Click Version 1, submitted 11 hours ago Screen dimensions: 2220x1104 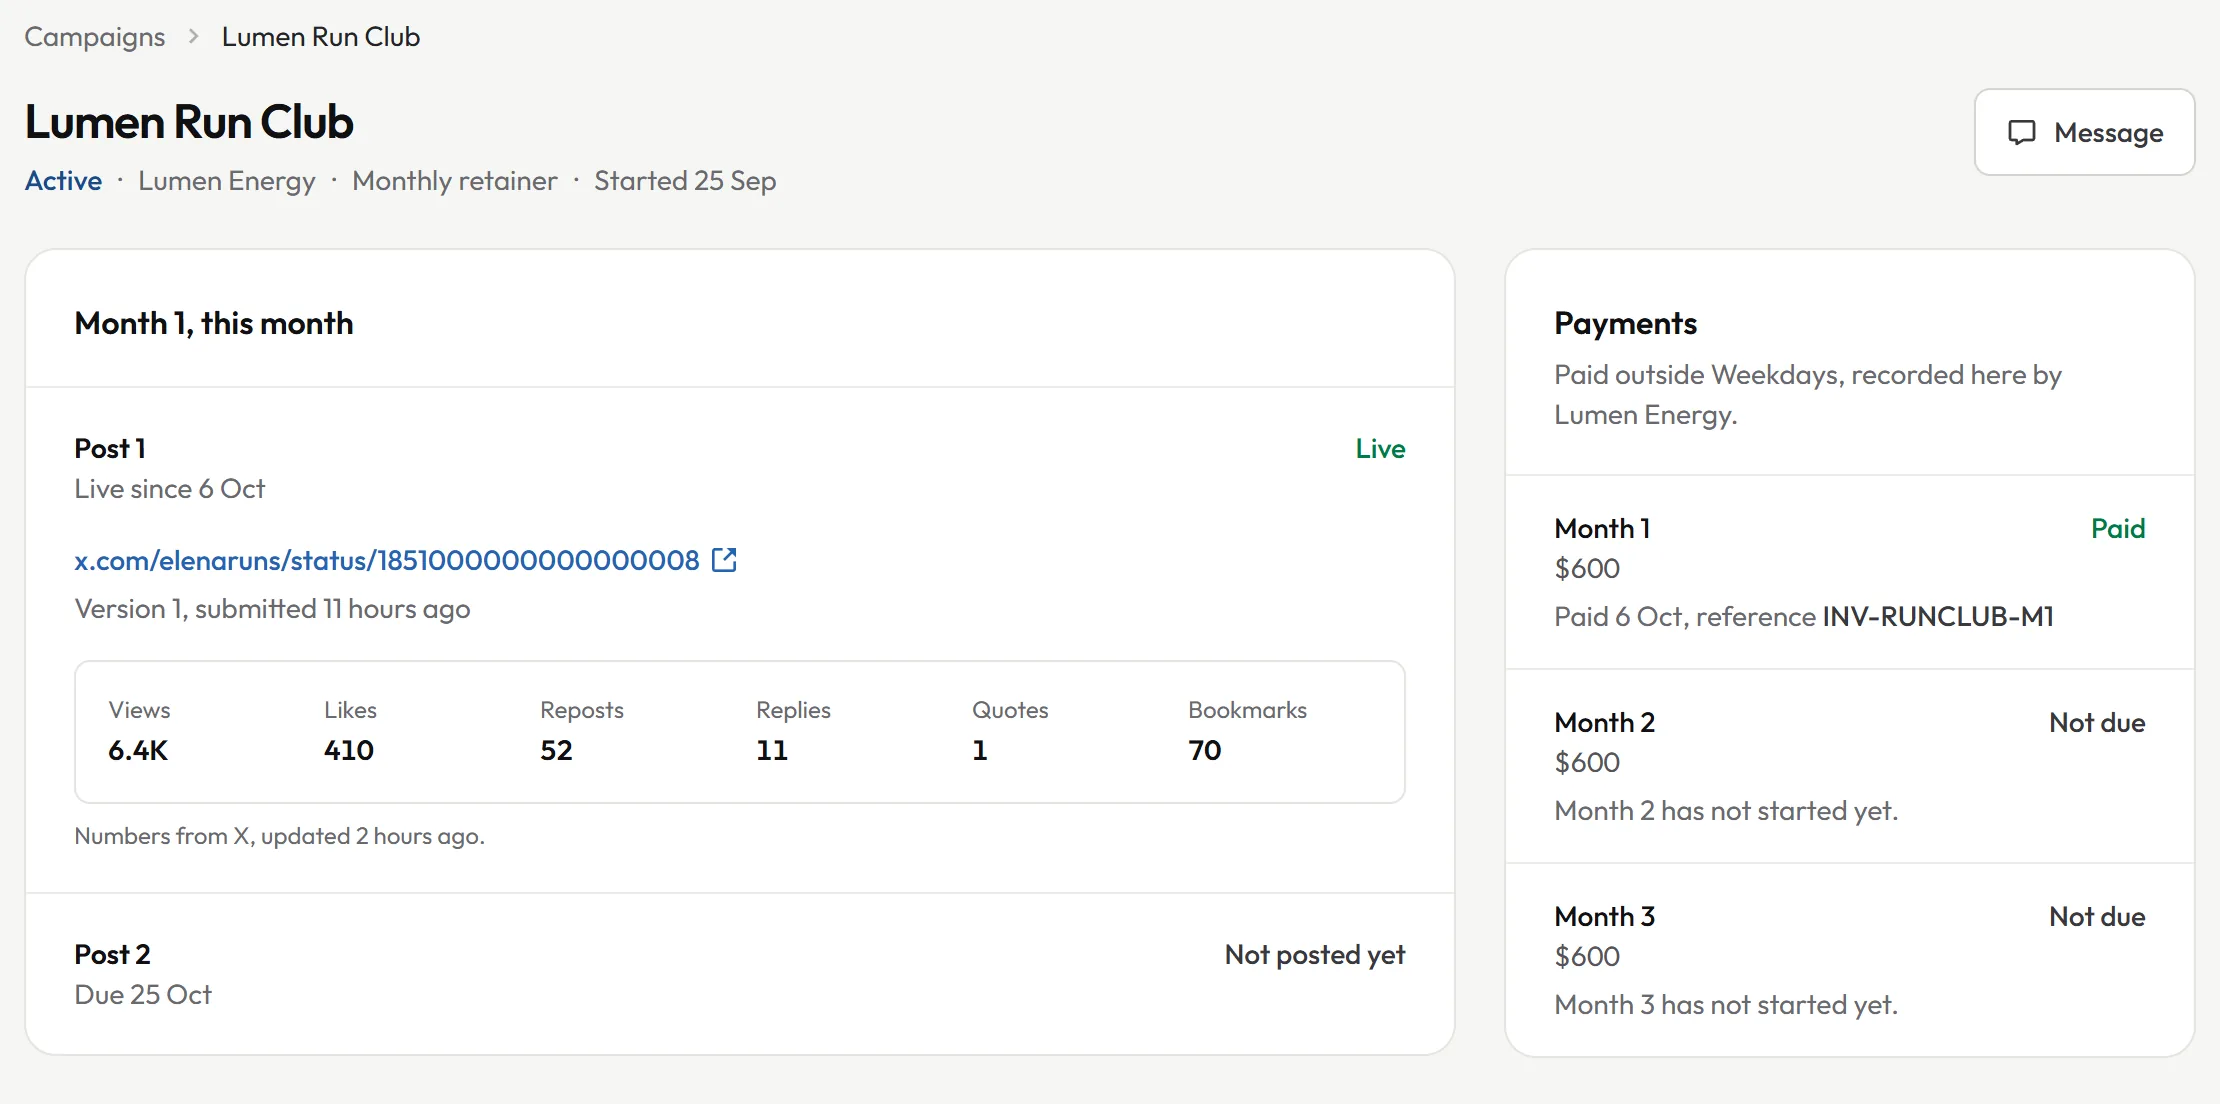[x=272, y=609]
